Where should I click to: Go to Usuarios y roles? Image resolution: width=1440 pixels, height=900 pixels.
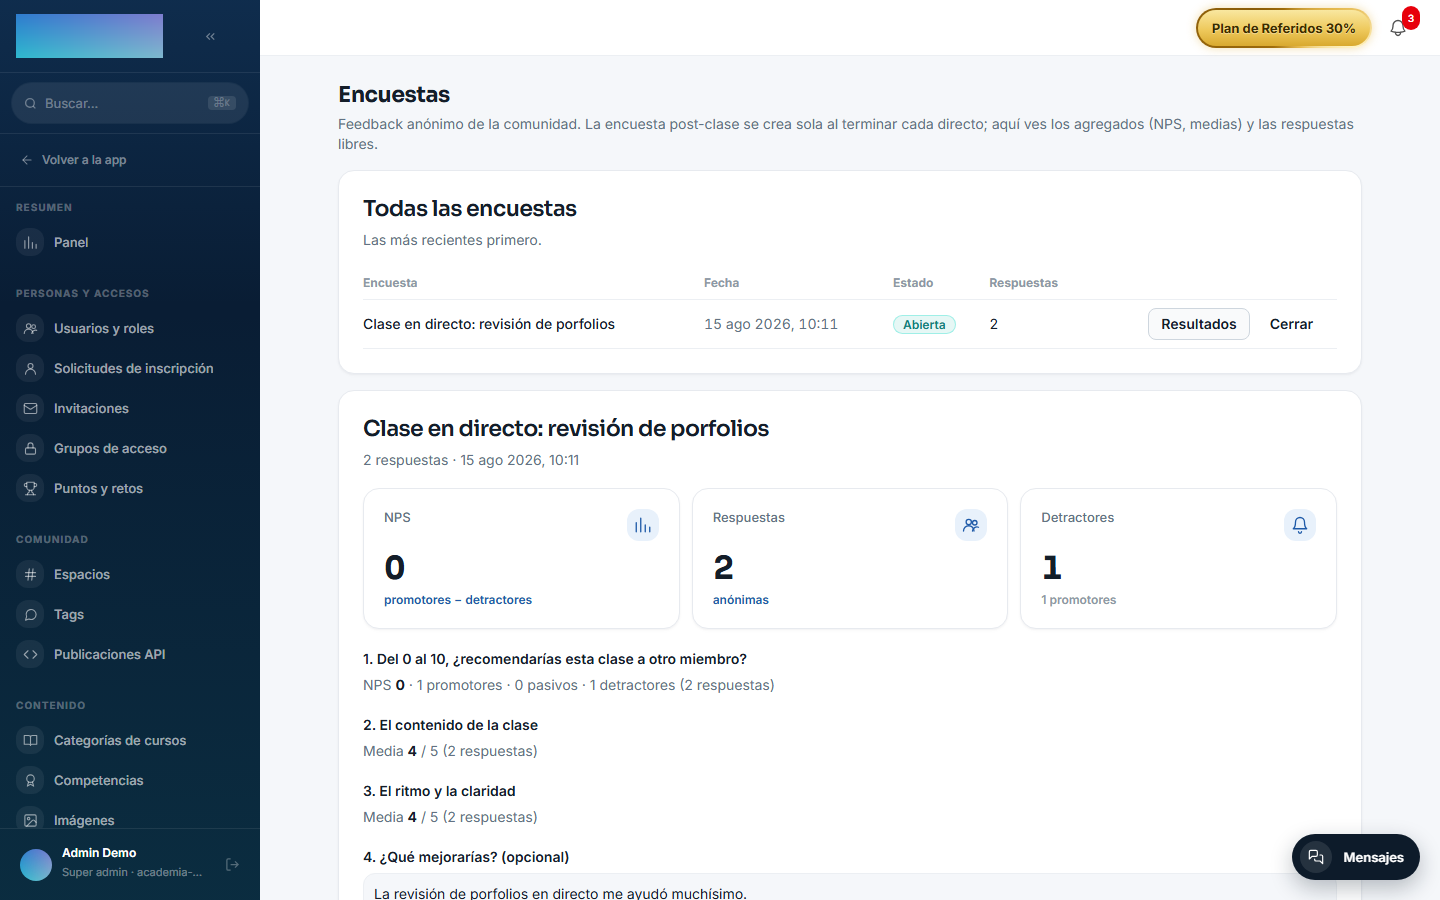pos(130,329)
